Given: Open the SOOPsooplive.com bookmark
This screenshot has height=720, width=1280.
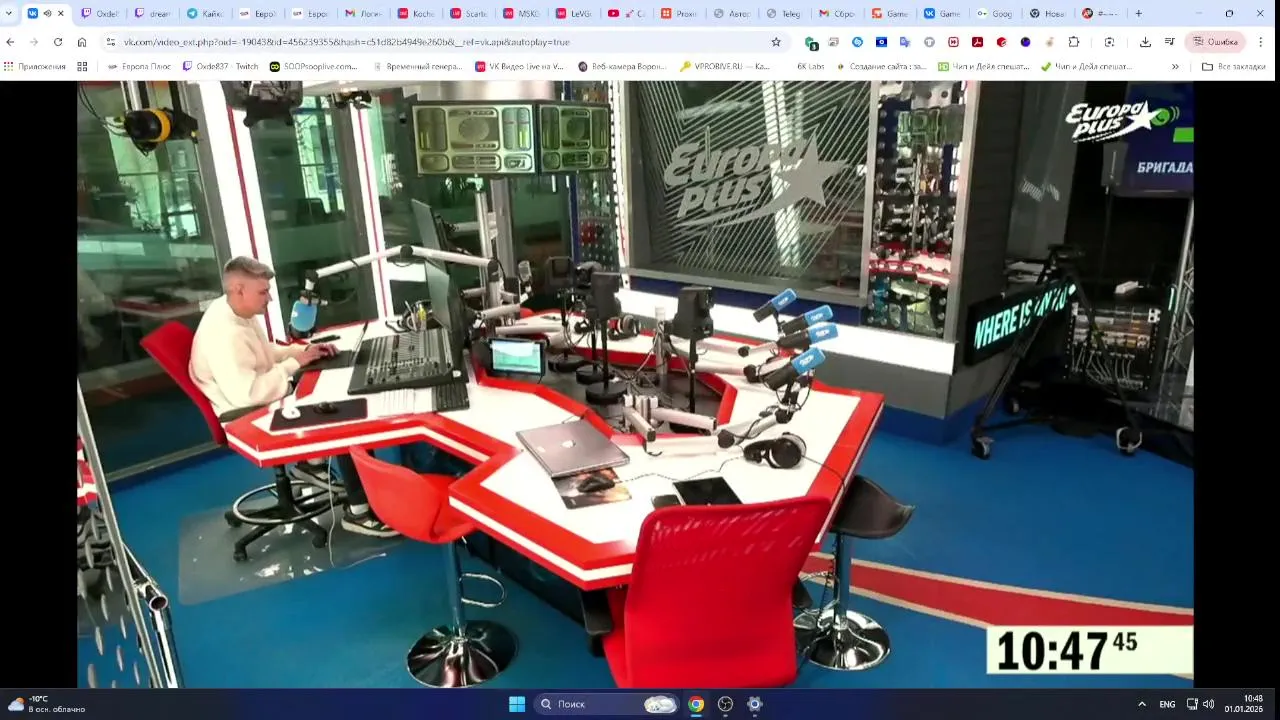Looking at the screenshot, I should pos(313,67).
